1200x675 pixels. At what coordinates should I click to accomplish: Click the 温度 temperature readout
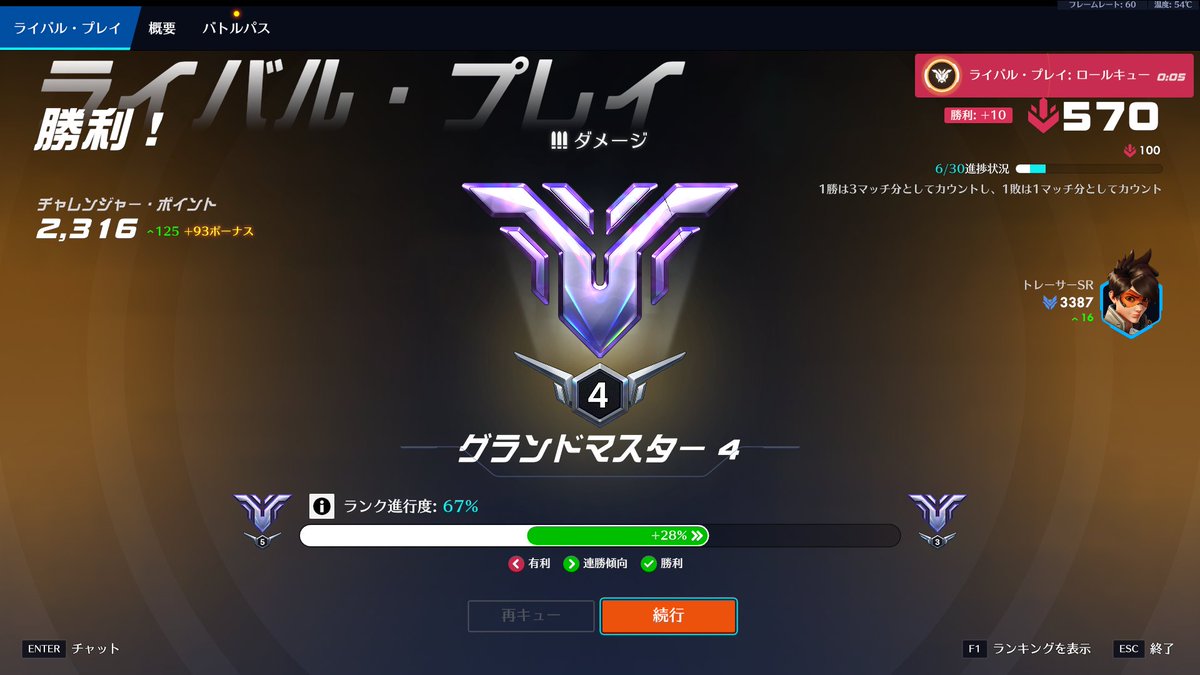coord(1171,5)
